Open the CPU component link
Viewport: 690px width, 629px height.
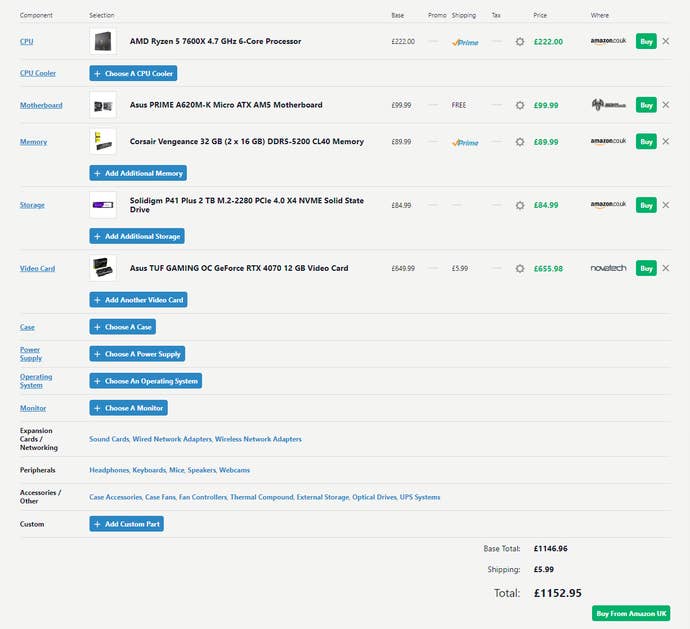tap(26, 41)
